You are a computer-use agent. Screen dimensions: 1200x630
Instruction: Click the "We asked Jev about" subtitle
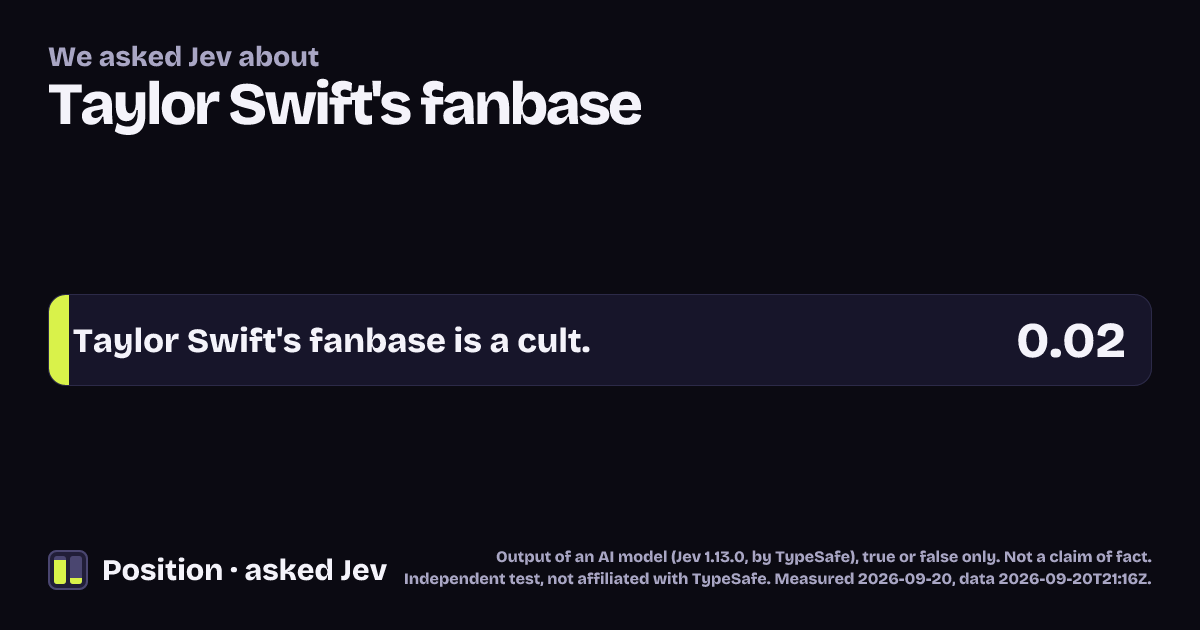(184, 56)
